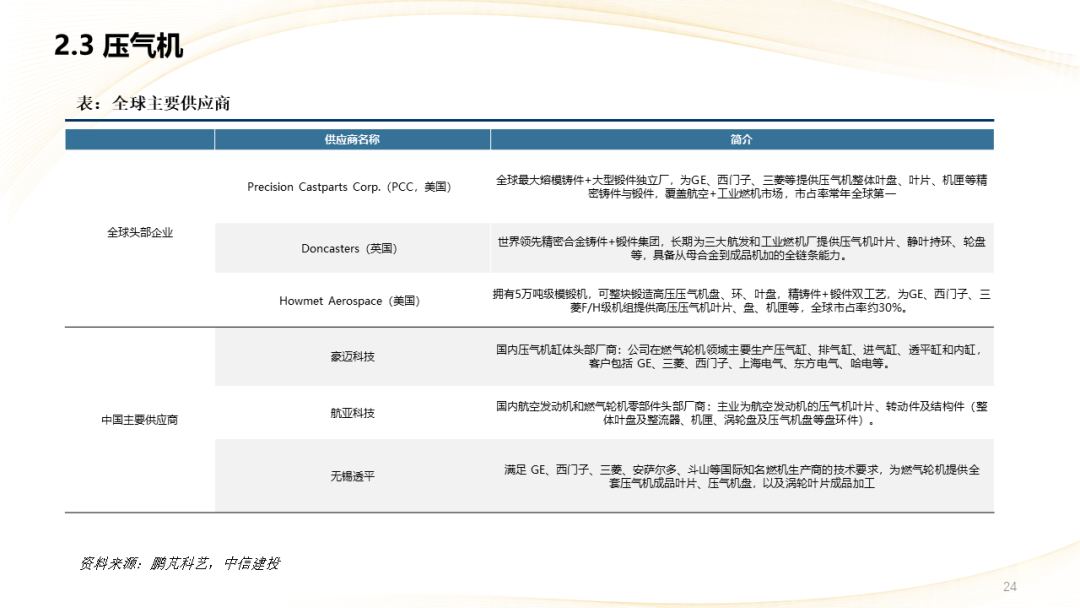The height and width of the screenshot is (608, 1080).
Task: Click the description starting 全球最大熔模铸件
Action: pos(742,187)
